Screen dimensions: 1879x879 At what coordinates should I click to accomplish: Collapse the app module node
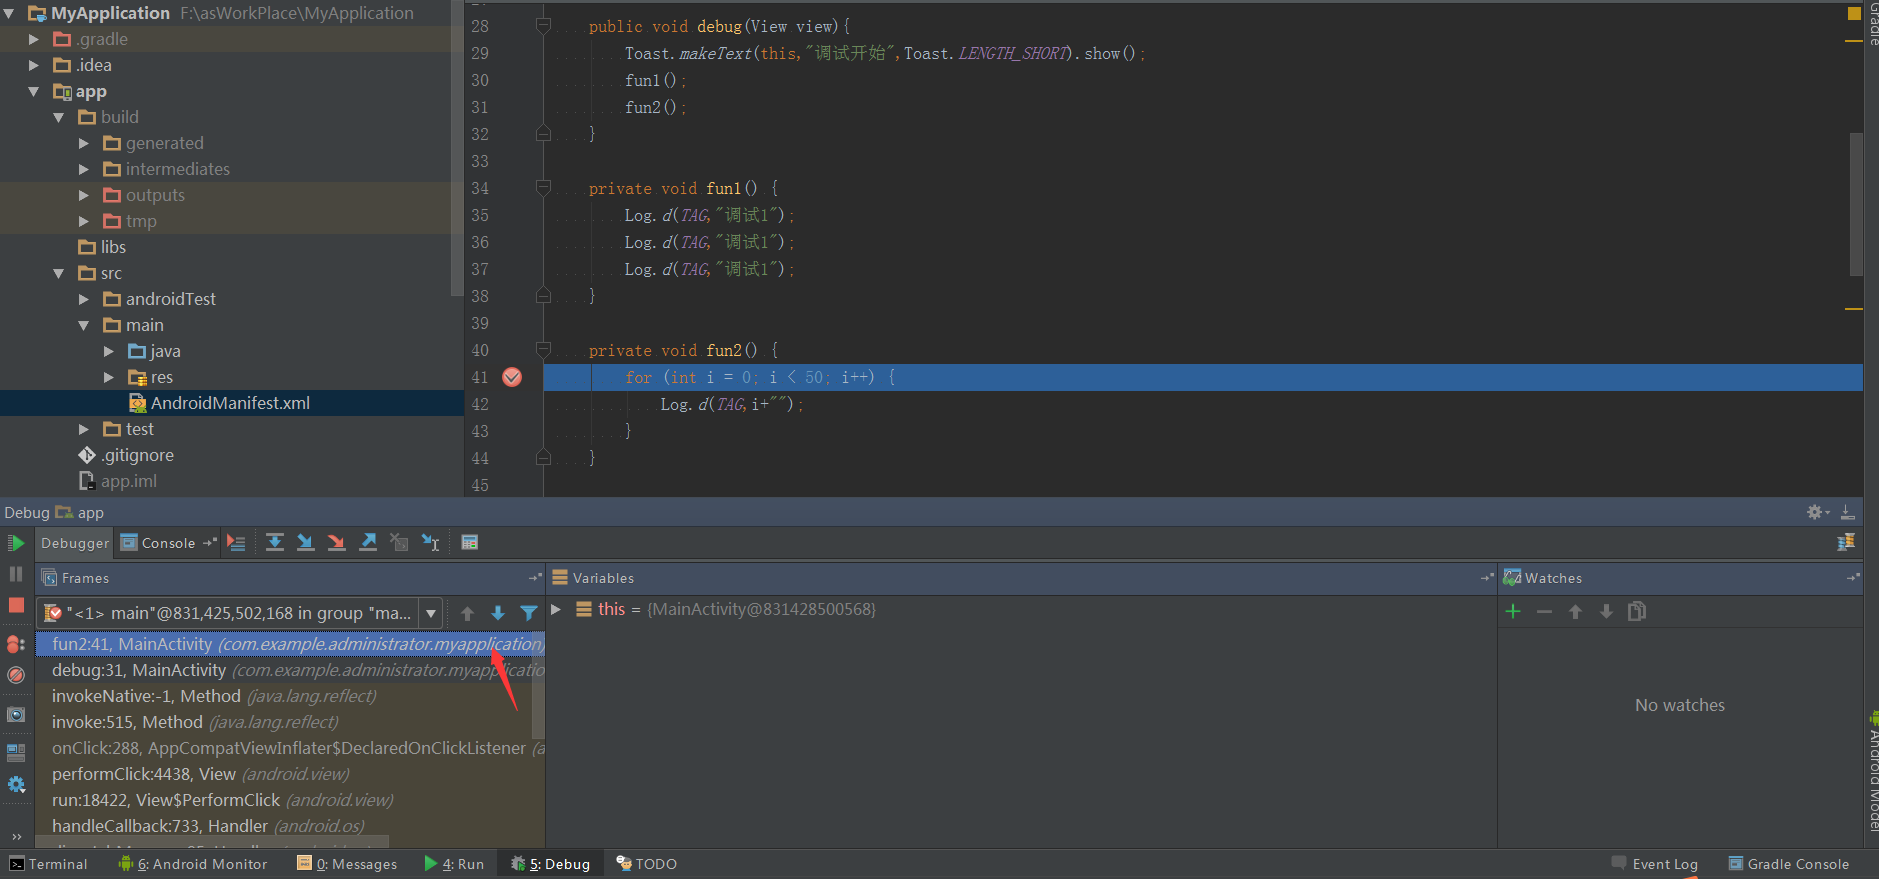34,91
